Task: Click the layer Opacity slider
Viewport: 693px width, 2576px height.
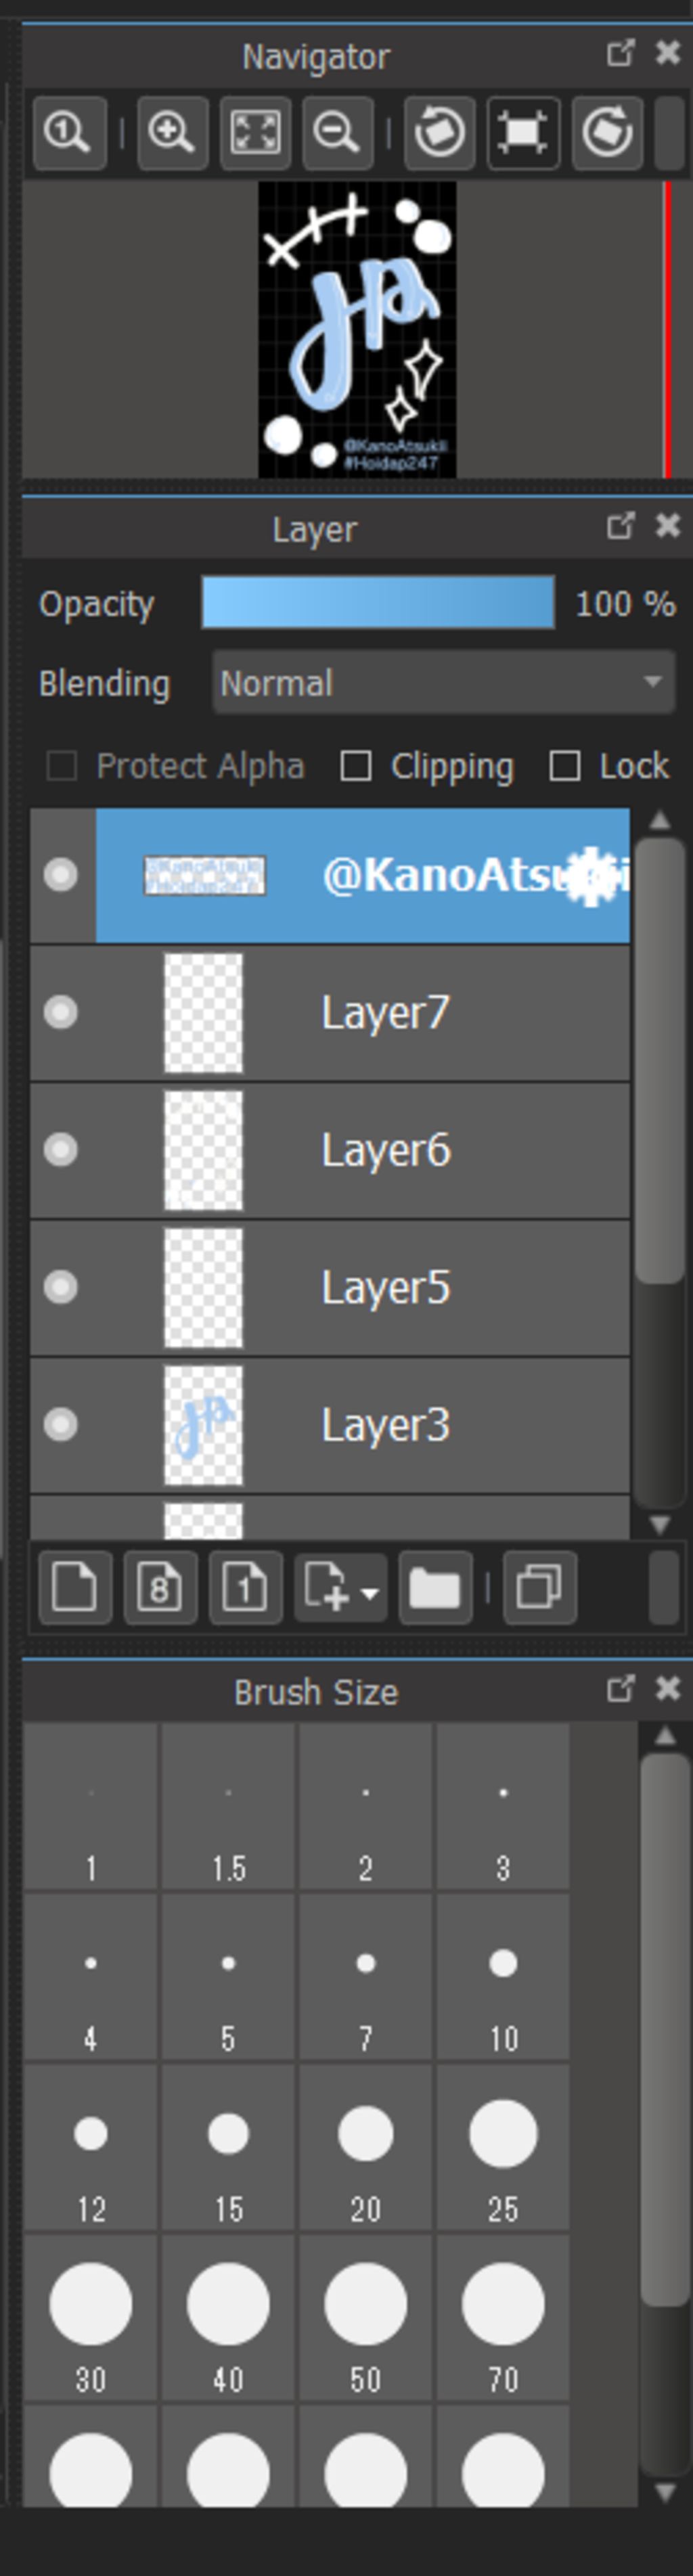Action: click(x=378, y=603)
